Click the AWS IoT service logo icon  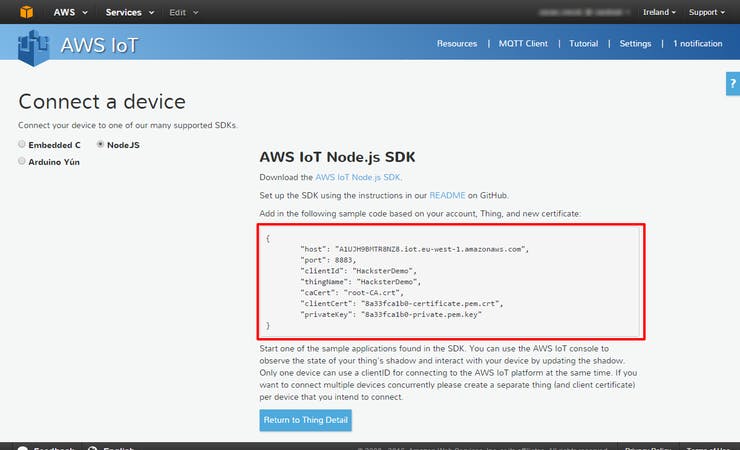[35, 46]
